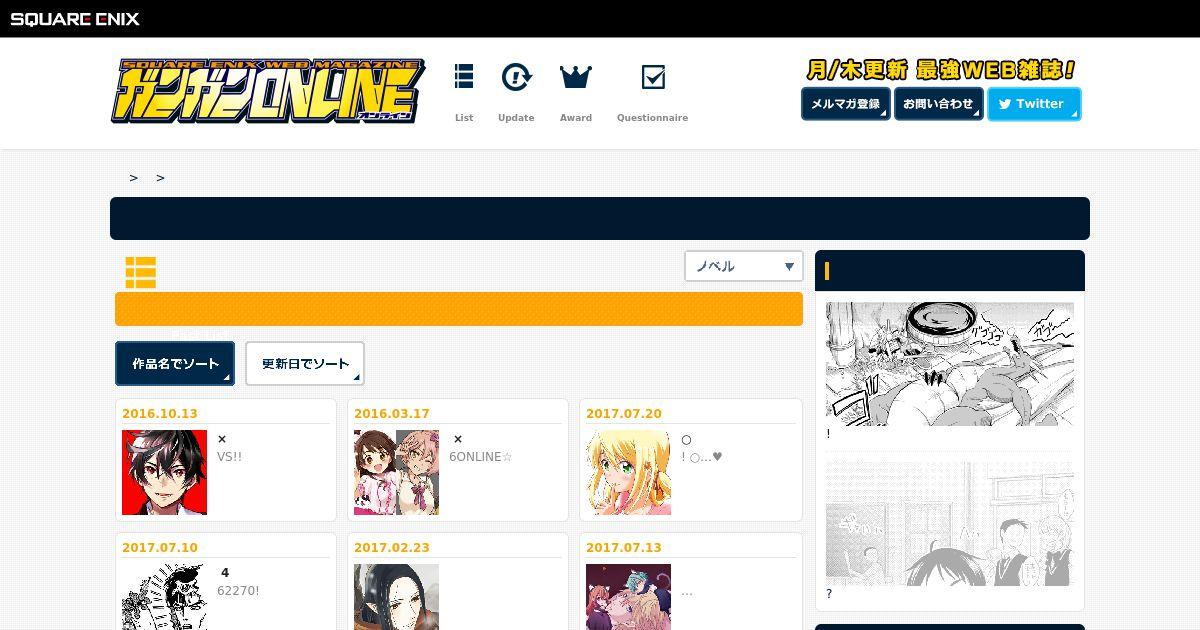This screenshot has width=1200, height=630.
Task: Open thumbnail of 2016.10.13 series
Action: [x=164, y=473]
